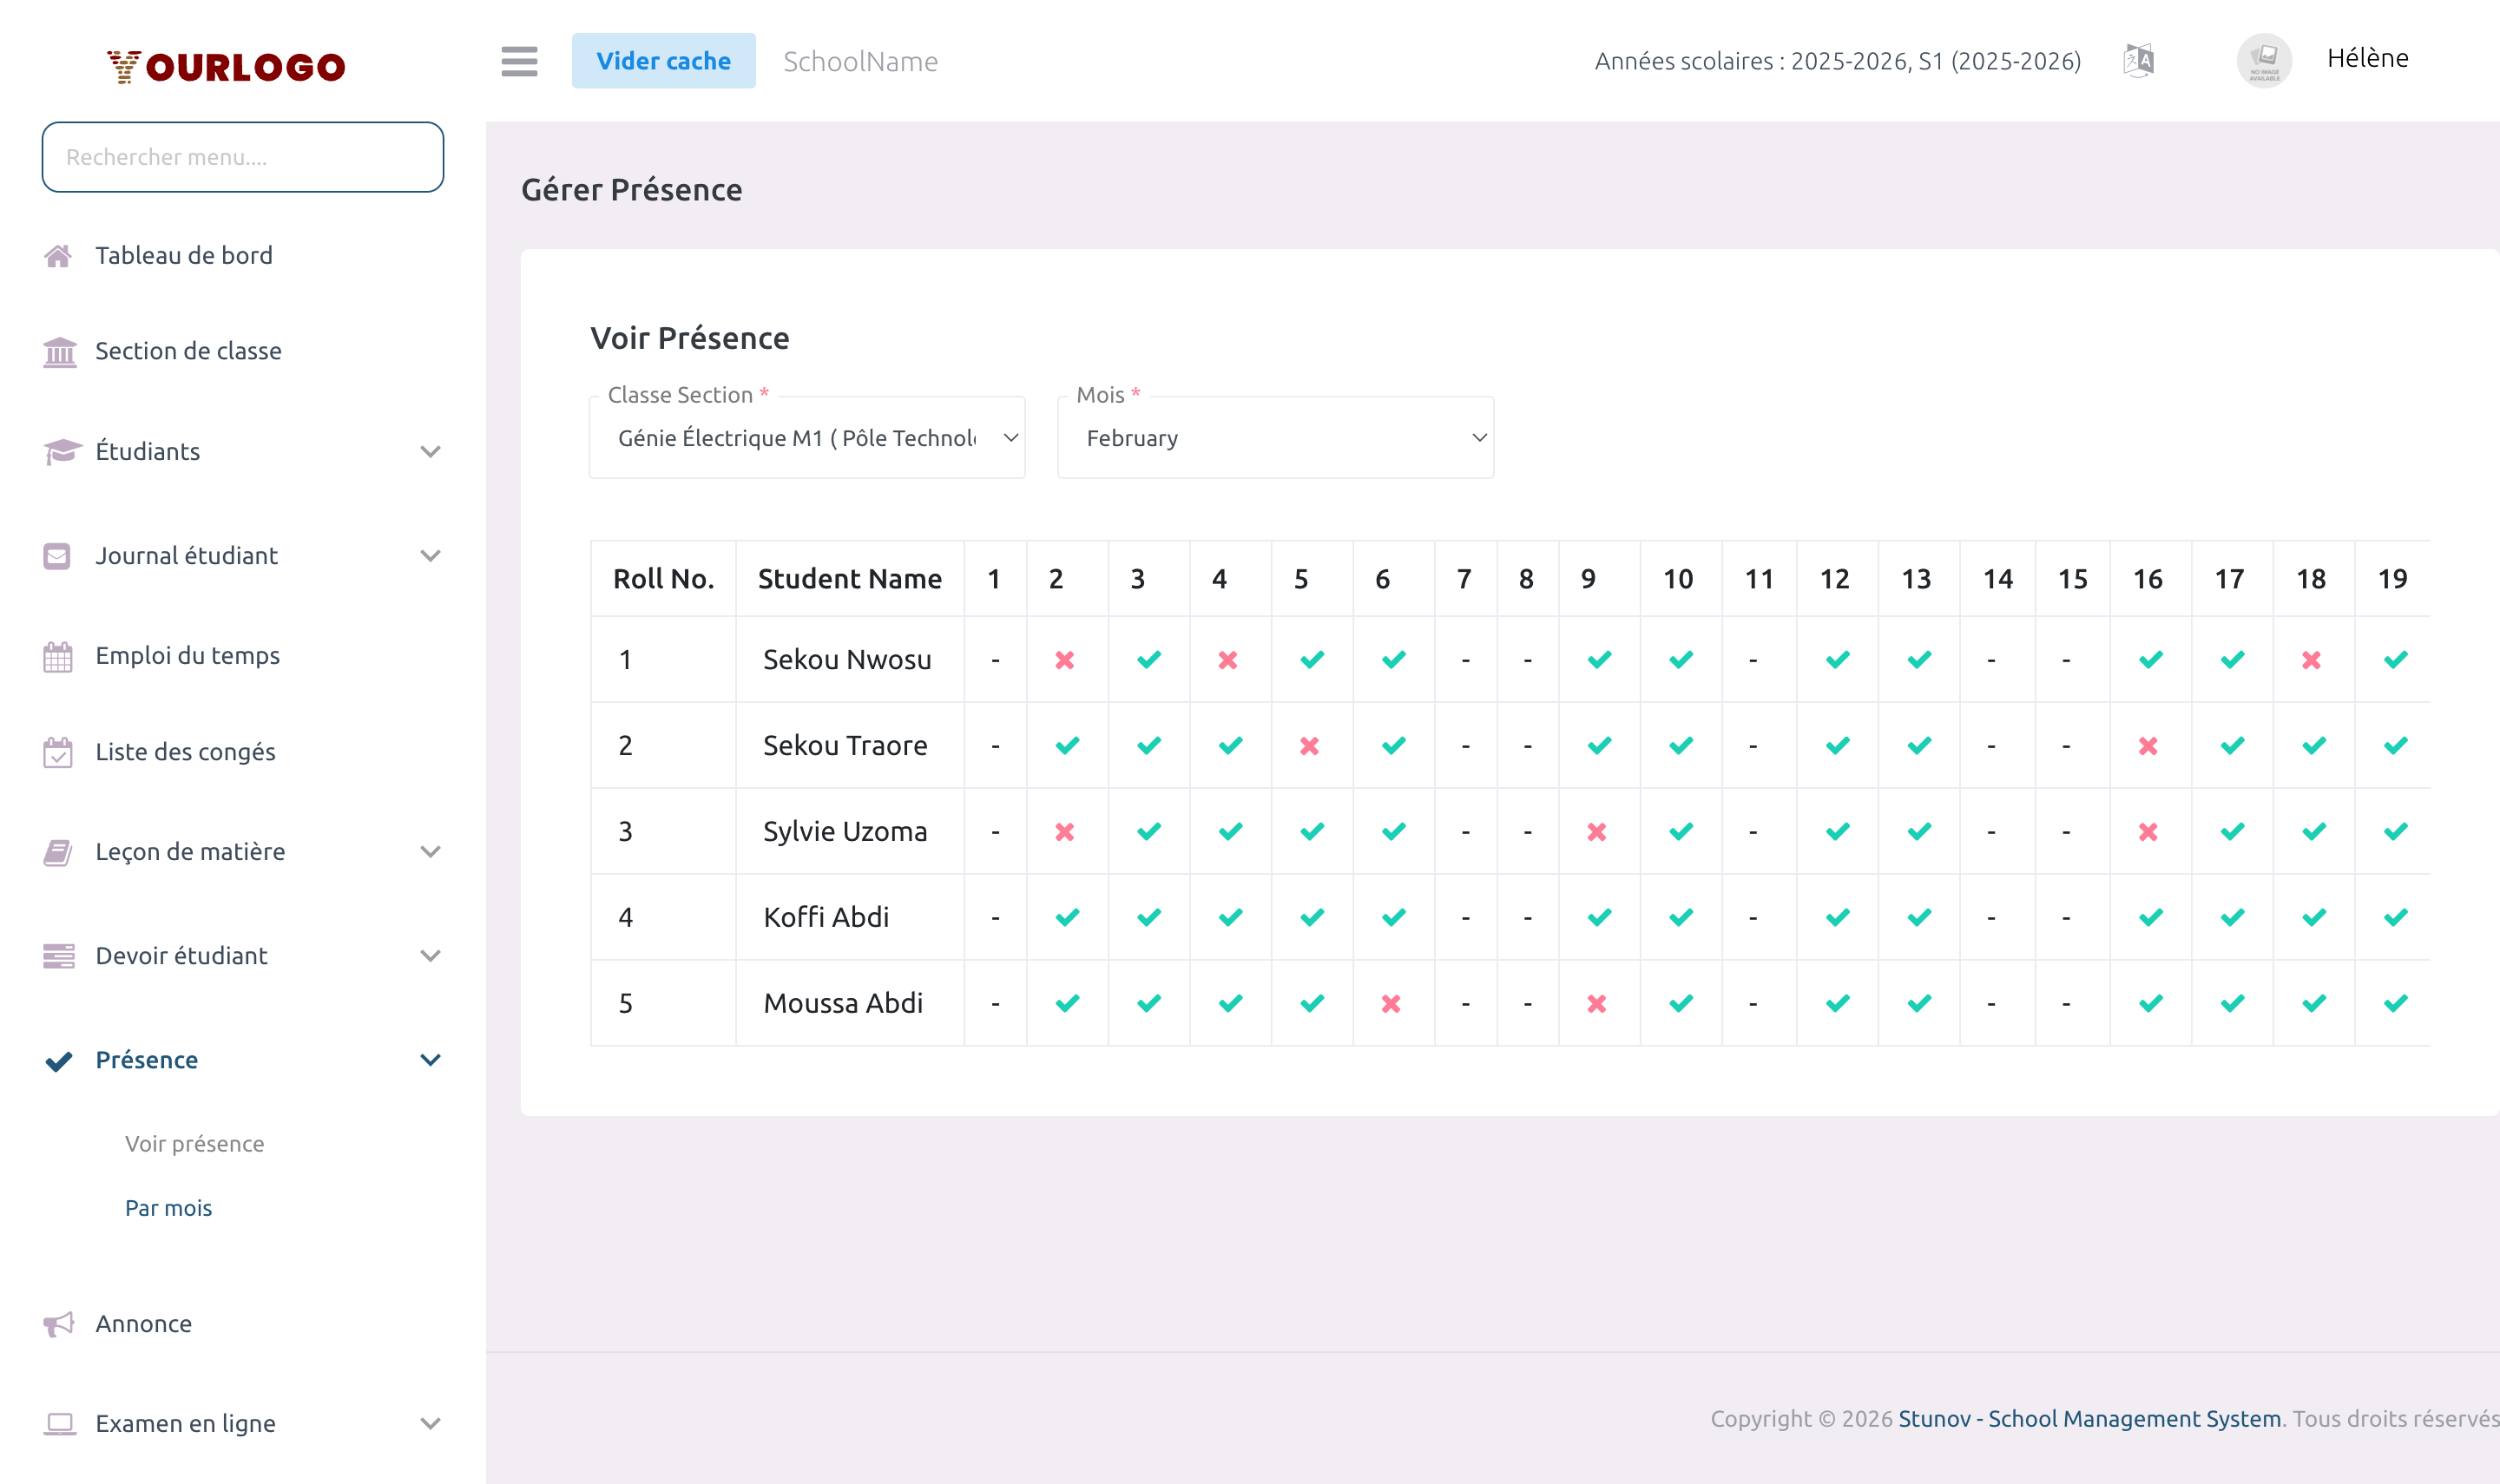Open Stunov - School Management System link
This screenshot has width=2500, height=1484.
pyautogui.click(x=2089, y=1418)
